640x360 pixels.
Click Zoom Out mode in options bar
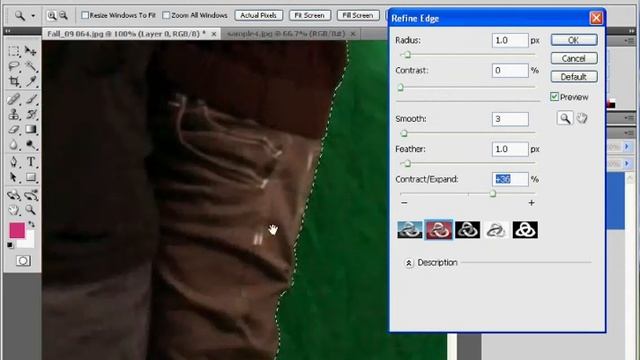tap(63, 16)
